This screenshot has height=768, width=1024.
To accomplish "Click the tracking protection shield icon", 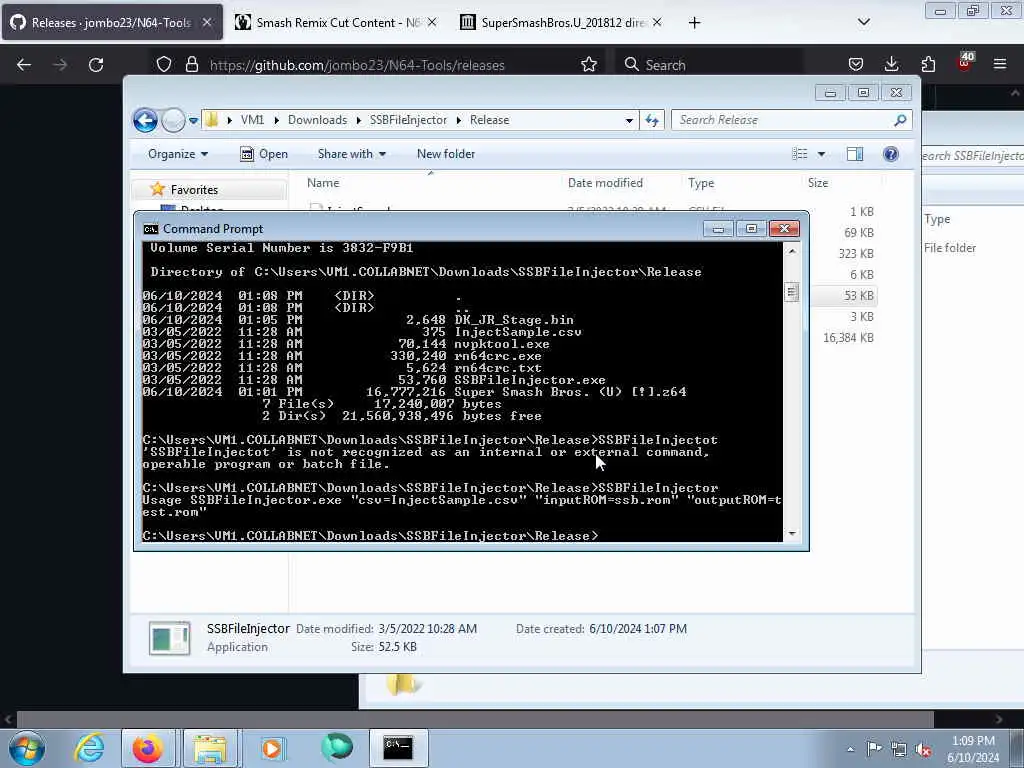I will pos(164,65).
